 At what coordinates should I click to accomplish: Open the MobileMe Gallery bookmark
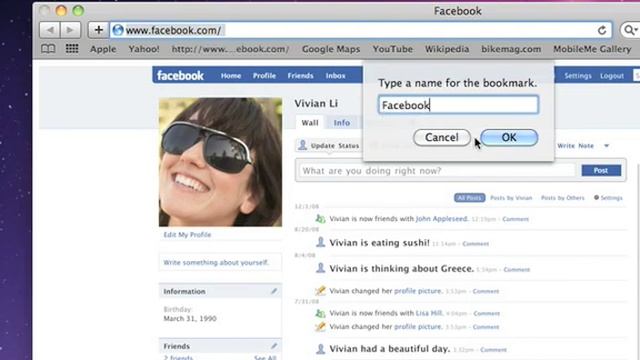tap(592, 49)
